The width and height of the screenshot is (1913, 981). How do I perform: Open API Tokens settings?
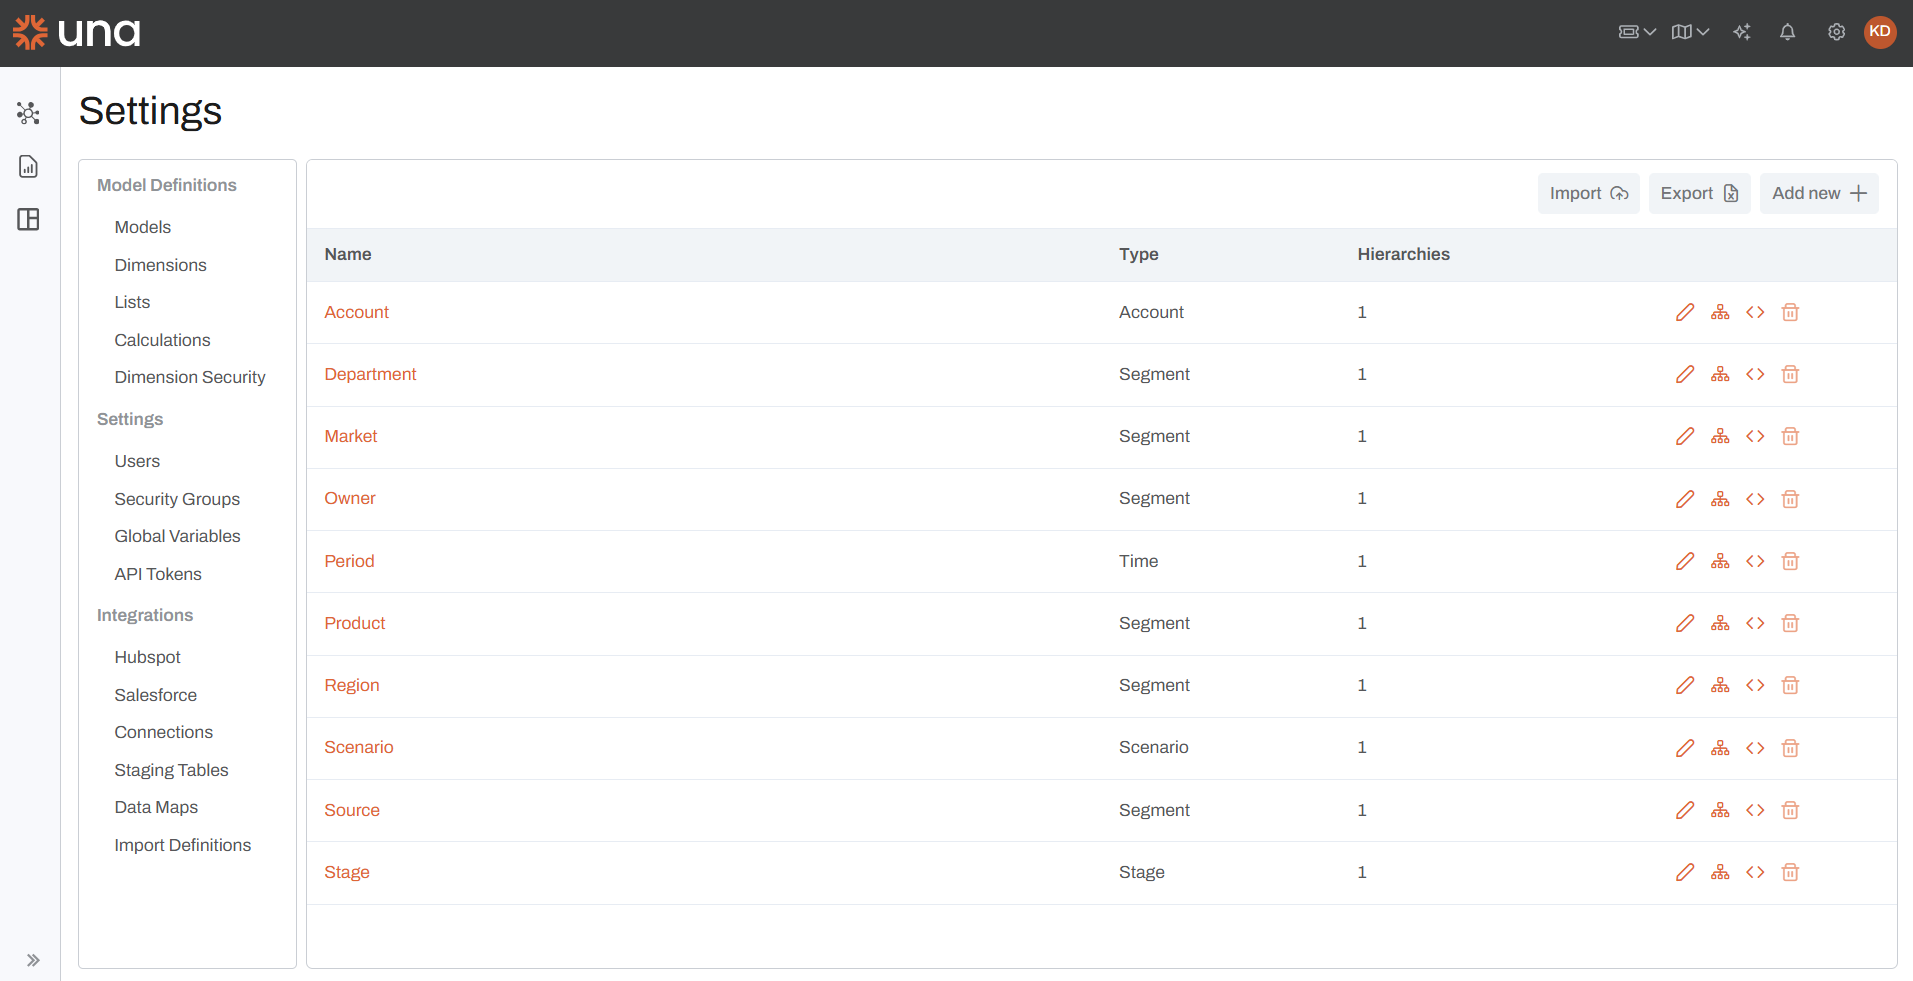pyautogui.click(x=158, y=574)
